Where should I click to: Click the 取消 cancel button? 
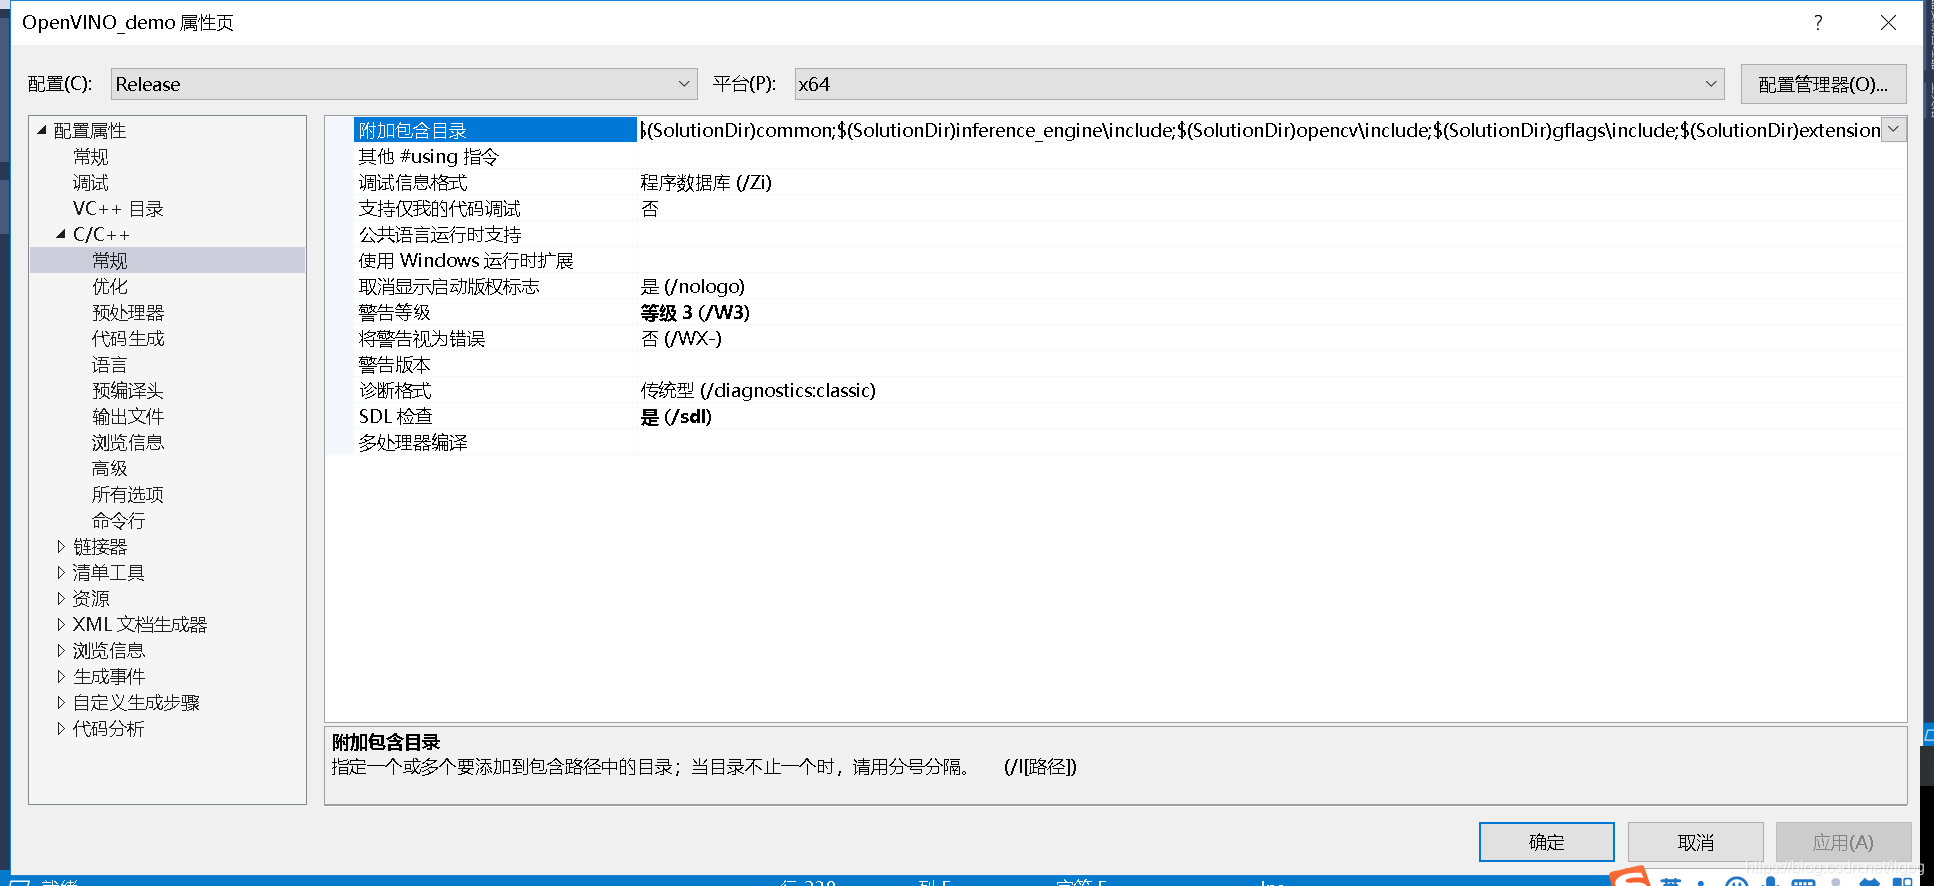tap(1695, 842)
